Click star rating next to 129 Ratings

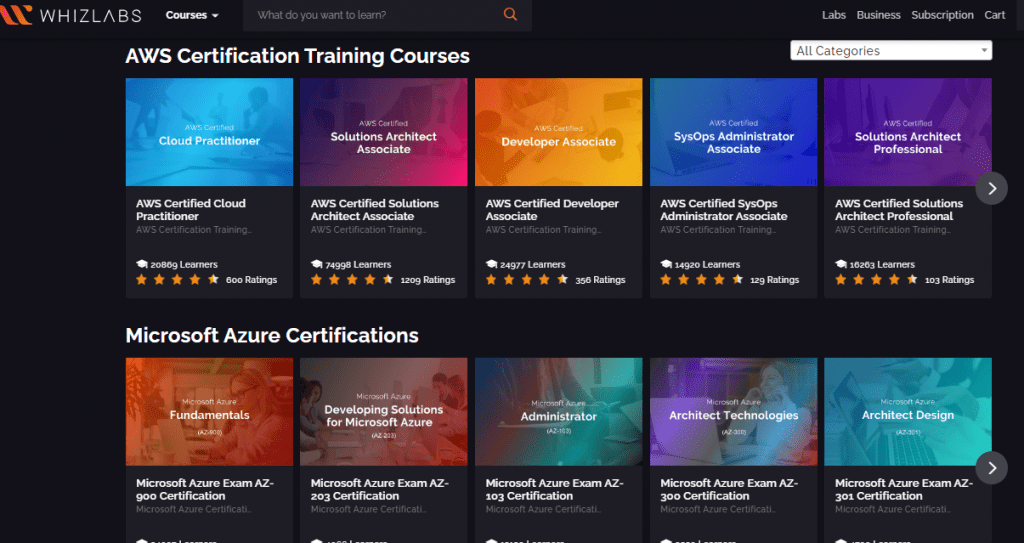point(701,280)
